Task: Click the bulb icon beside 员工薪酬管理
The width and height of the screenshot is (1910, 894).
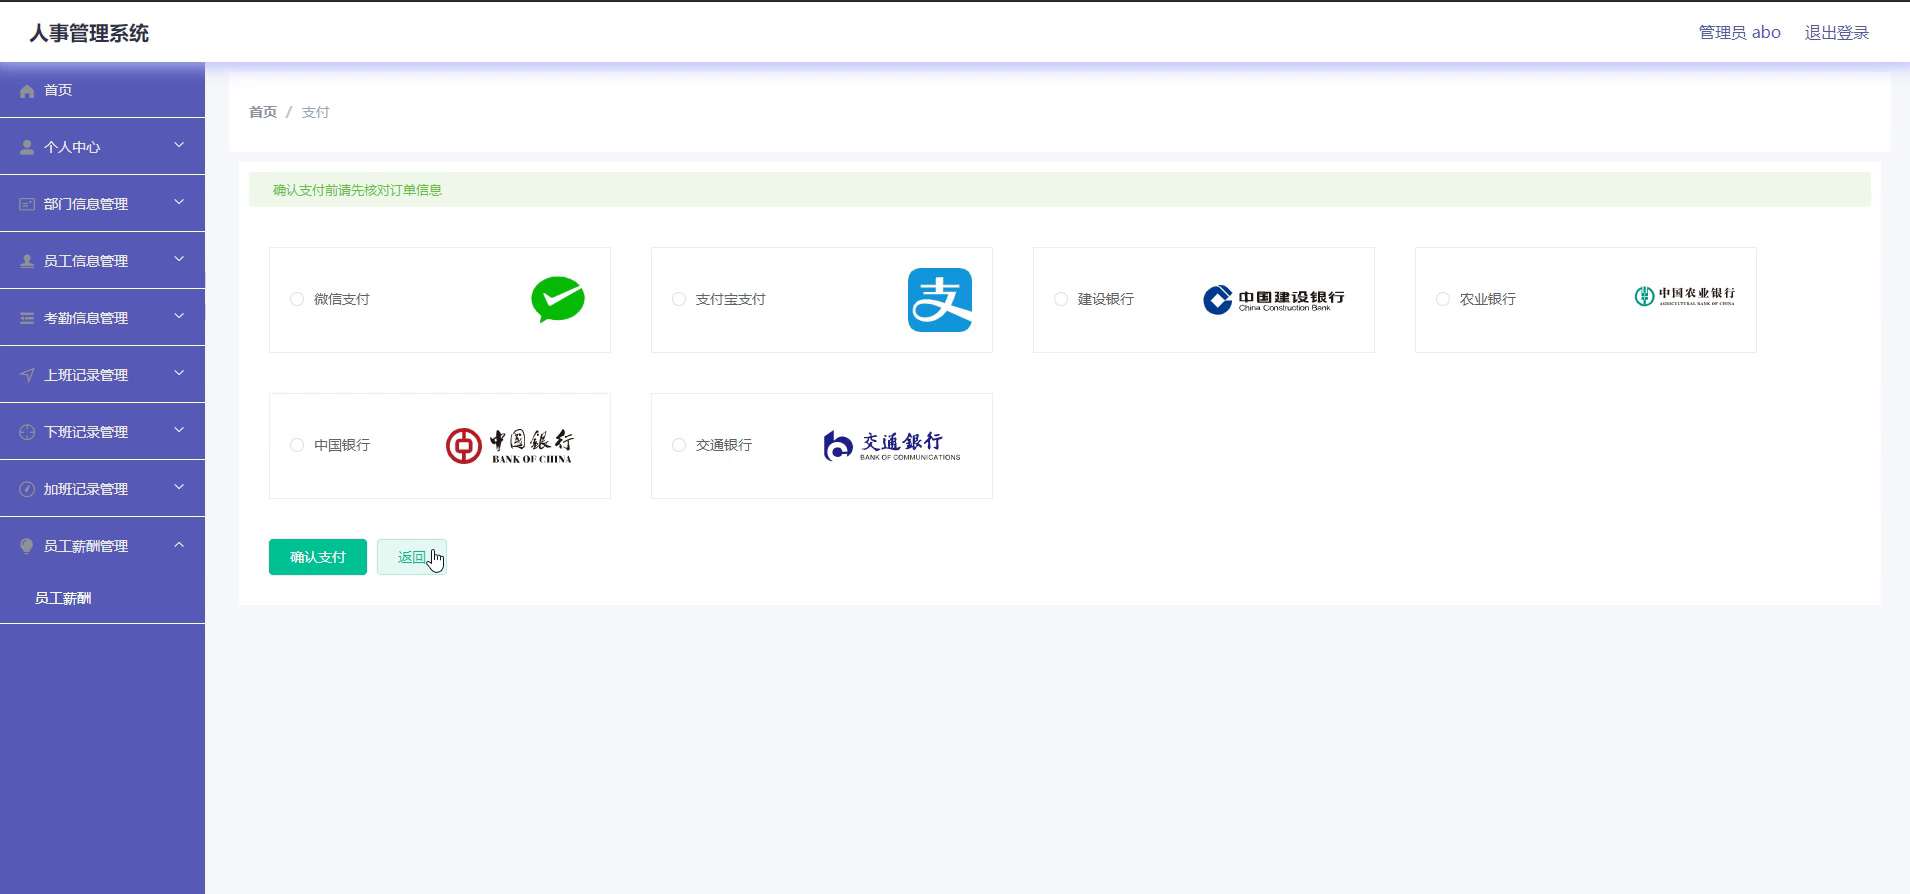Action: tap(27, 546)
